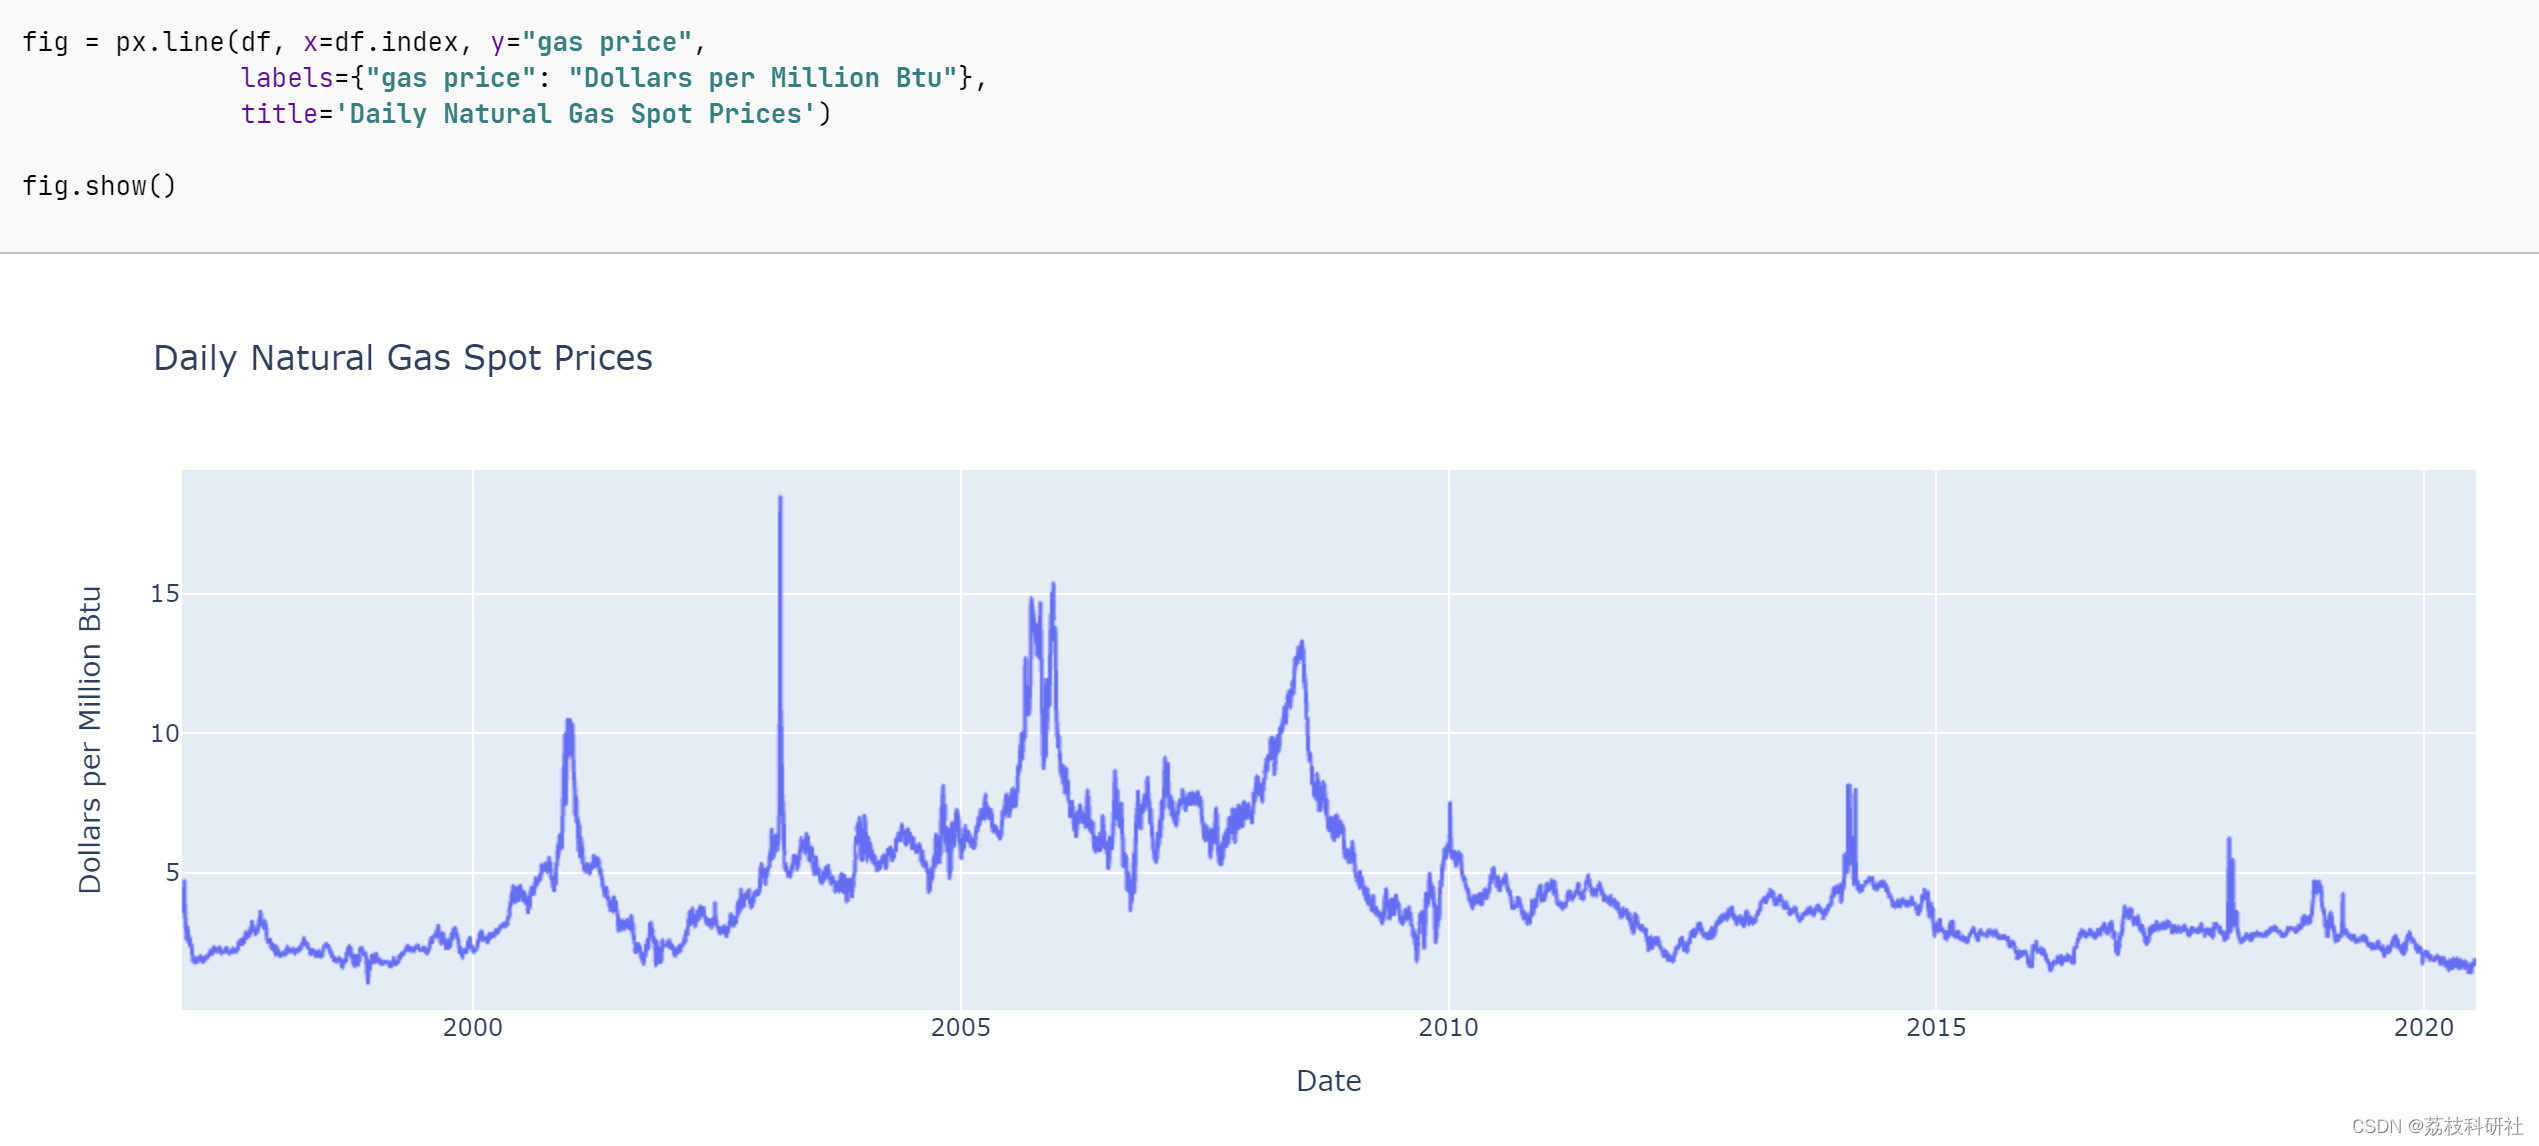Click the 2015 tick label on x-axis
The height and width of the screenshot is (1146, 2539).
tap(1935, 1027)
